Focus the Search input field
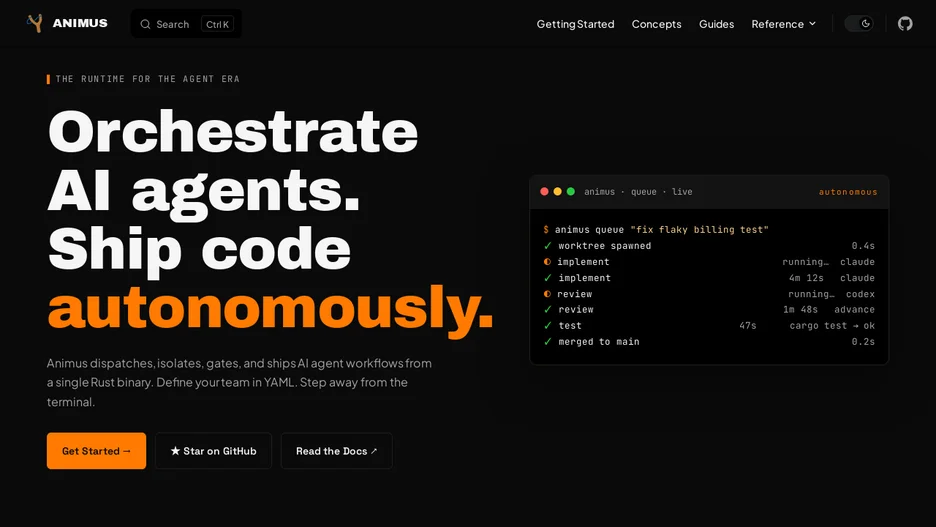Image resolution: width=936 pixels, height=527 pixels. point(186,24)
